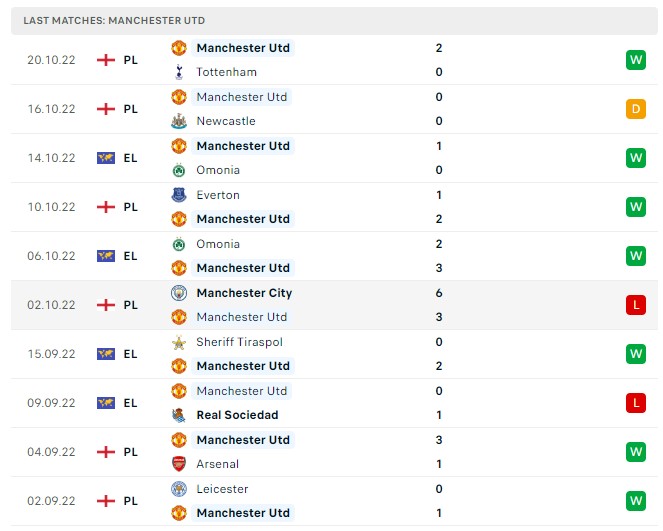Click Omonia crest in the 14.10.22 match

tap(179, 170)
